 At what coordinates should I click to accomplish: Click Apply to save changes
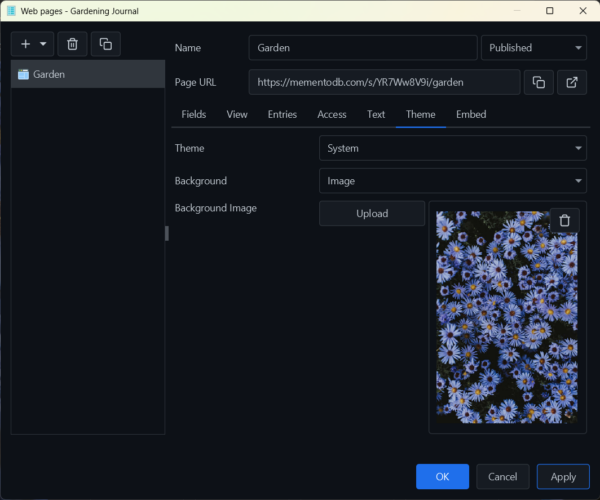click(x=563, y=477)
